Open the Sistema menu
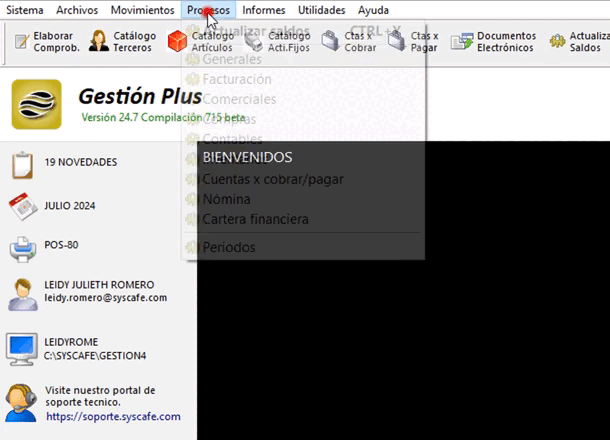Image resolution: width=610 pixels, height=440 pixels. click(x=25, y=10)
